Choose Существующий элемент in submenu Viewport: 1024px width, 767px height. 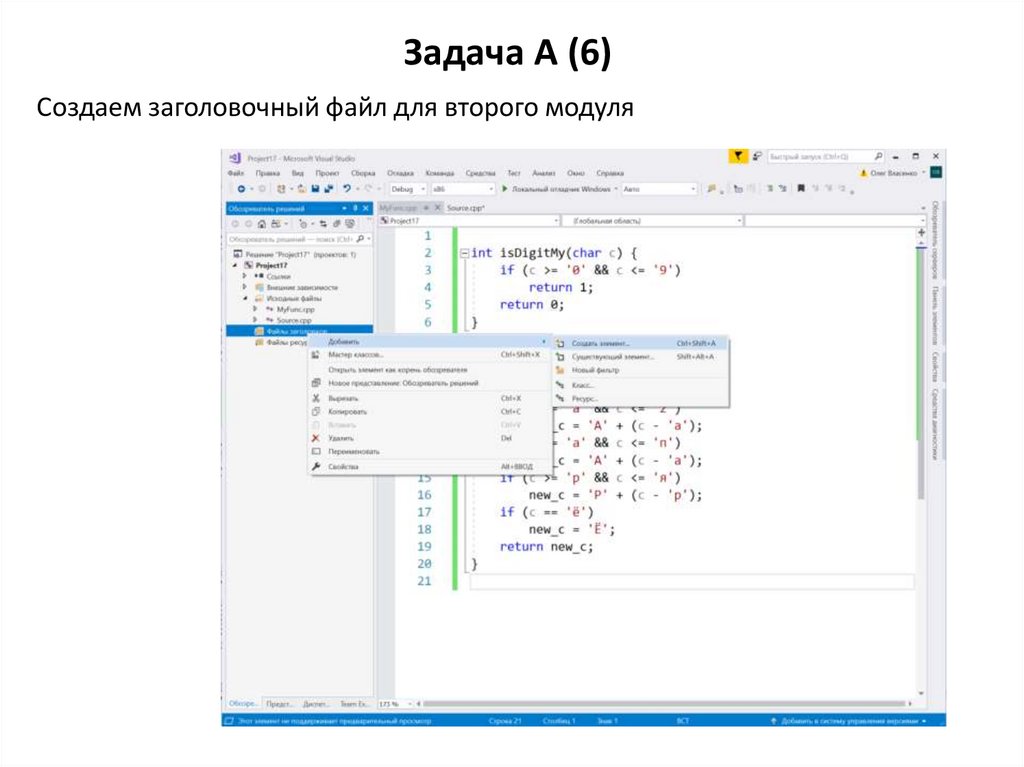[641, 357]
